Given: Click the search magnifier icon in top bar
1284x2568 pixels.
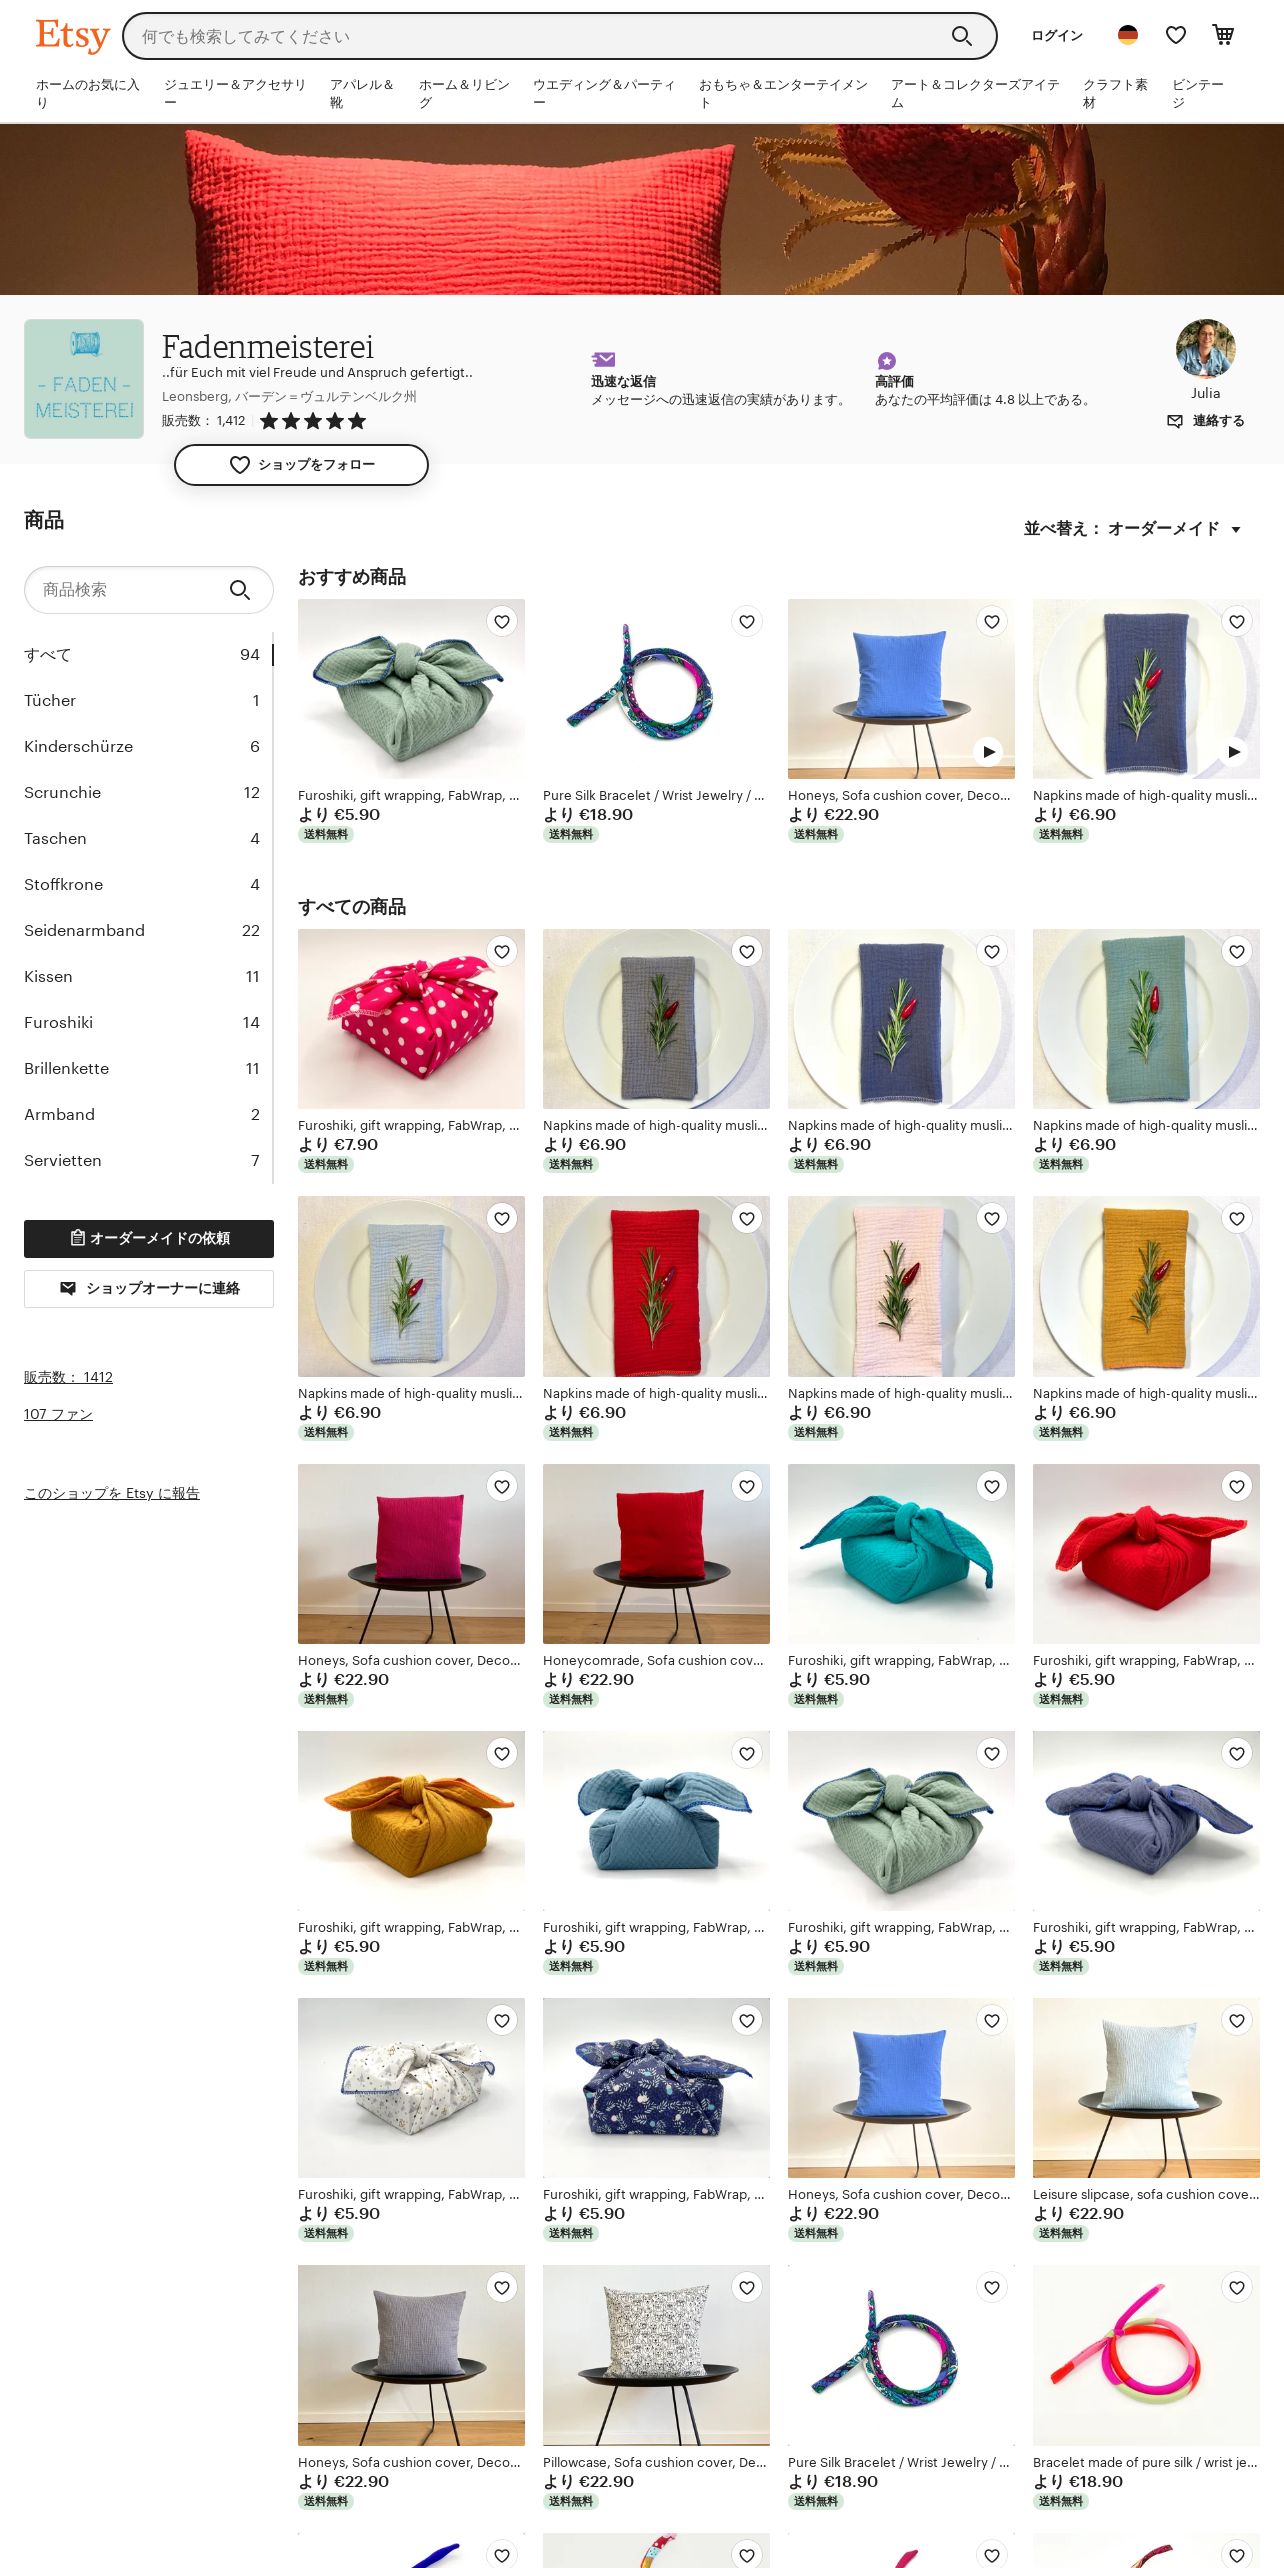Looking at the screenshot, I should pyautogui.click(x=961, y=36).
